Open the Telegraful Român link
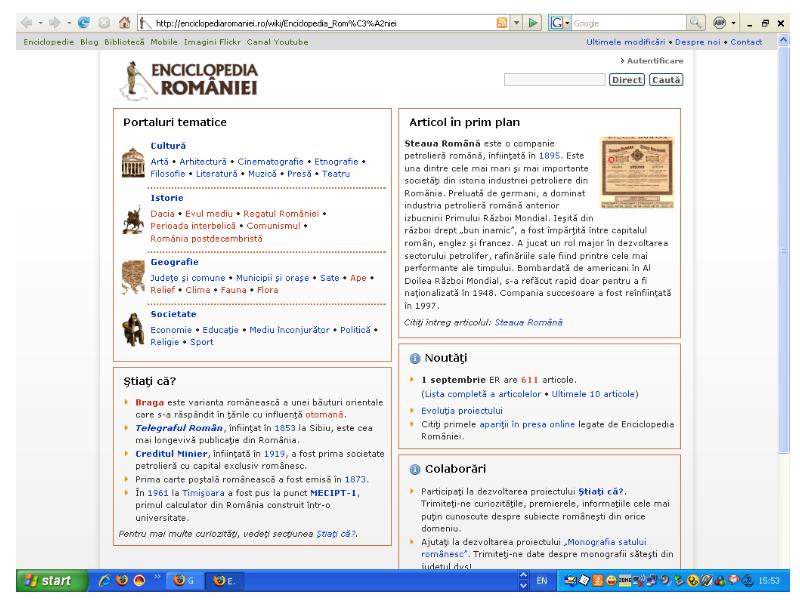 pos(179,428)
